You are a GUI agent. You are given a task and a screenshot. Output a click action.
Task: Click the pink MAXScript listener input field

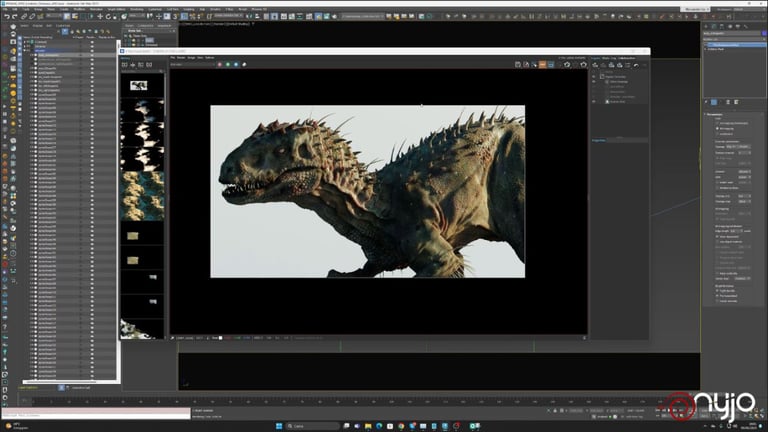point(96,410)
